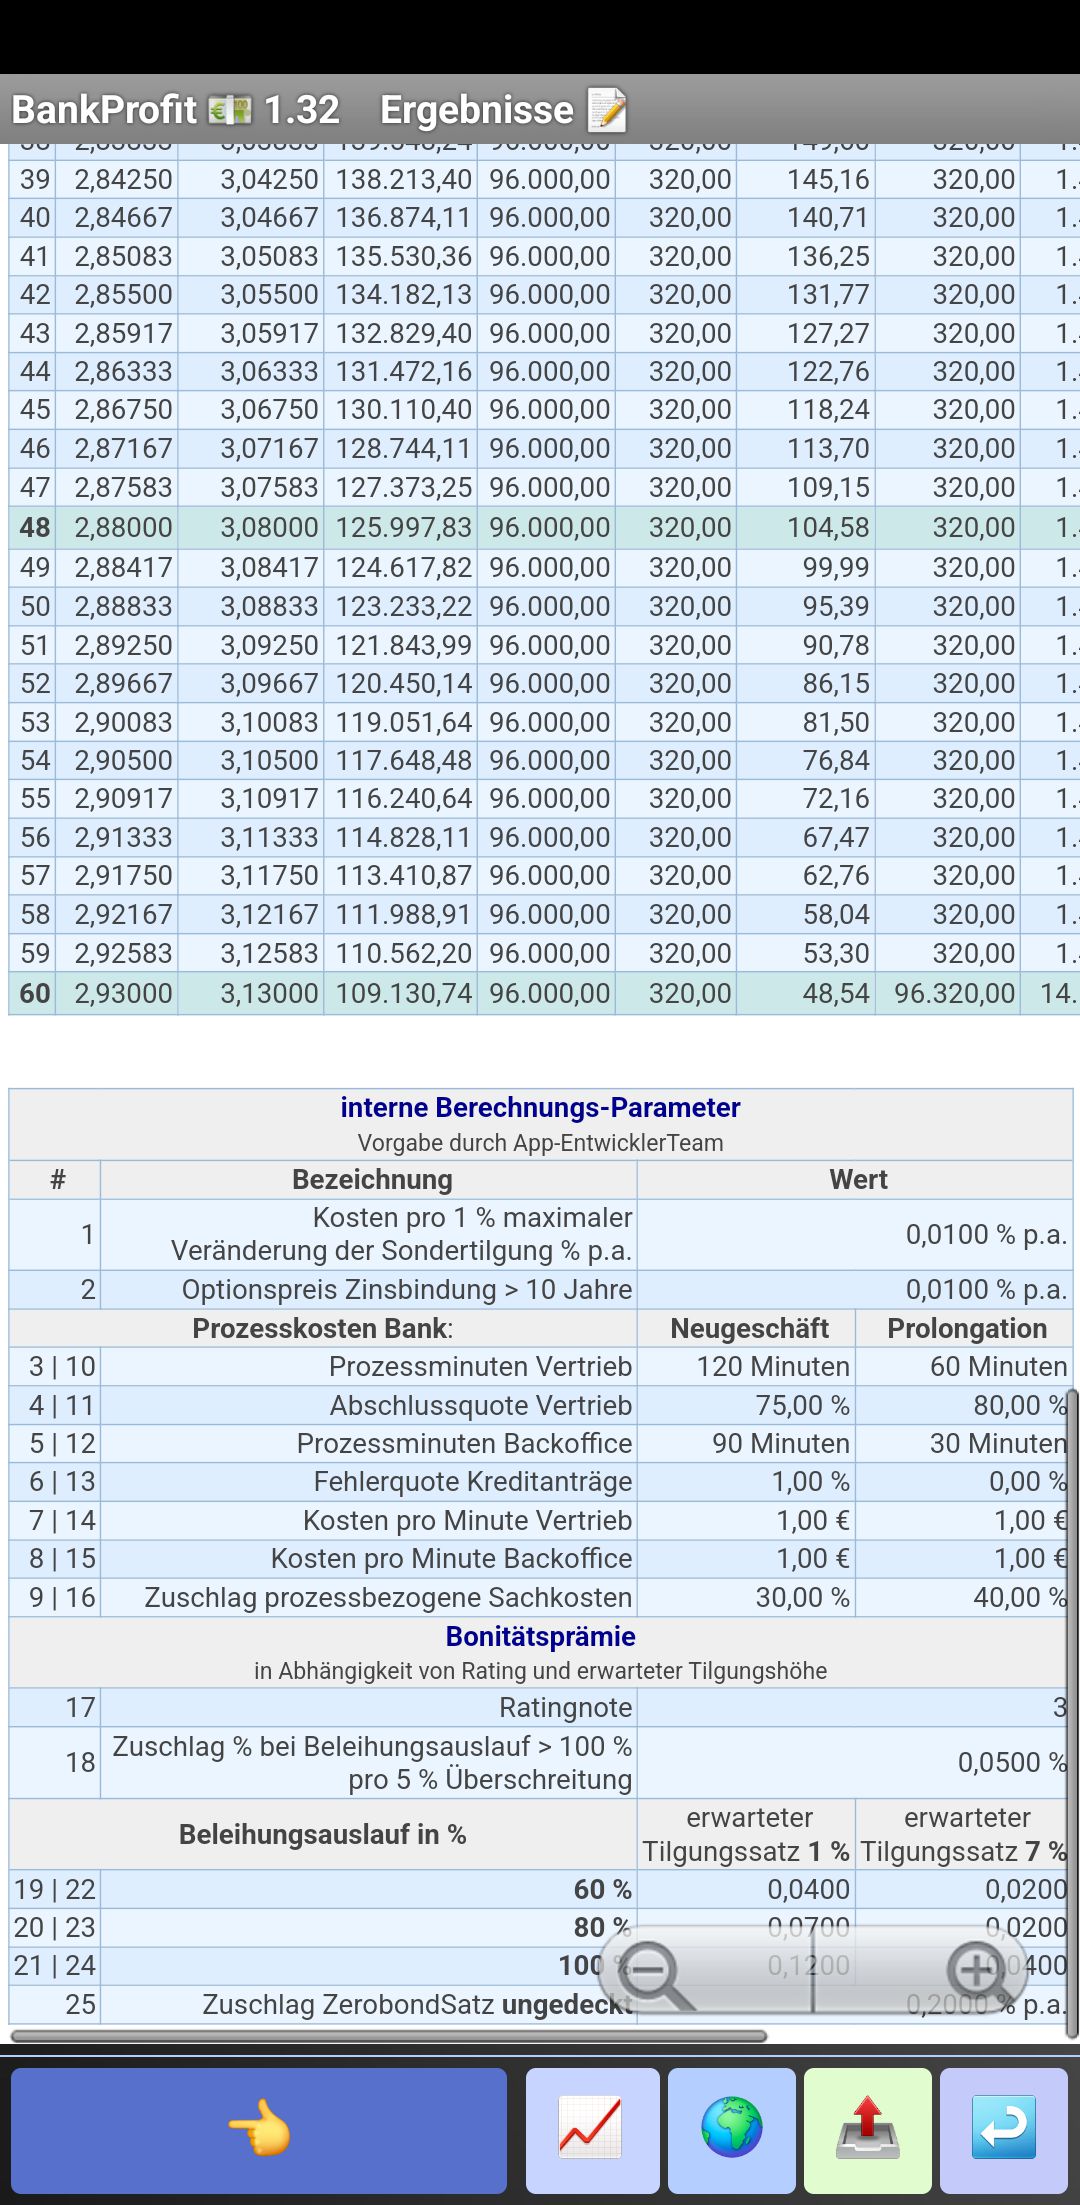The width and height of the screenshot is (1080, 2205).
Task: Tap the '90 Minuten' value
Action: point(781,1443)
